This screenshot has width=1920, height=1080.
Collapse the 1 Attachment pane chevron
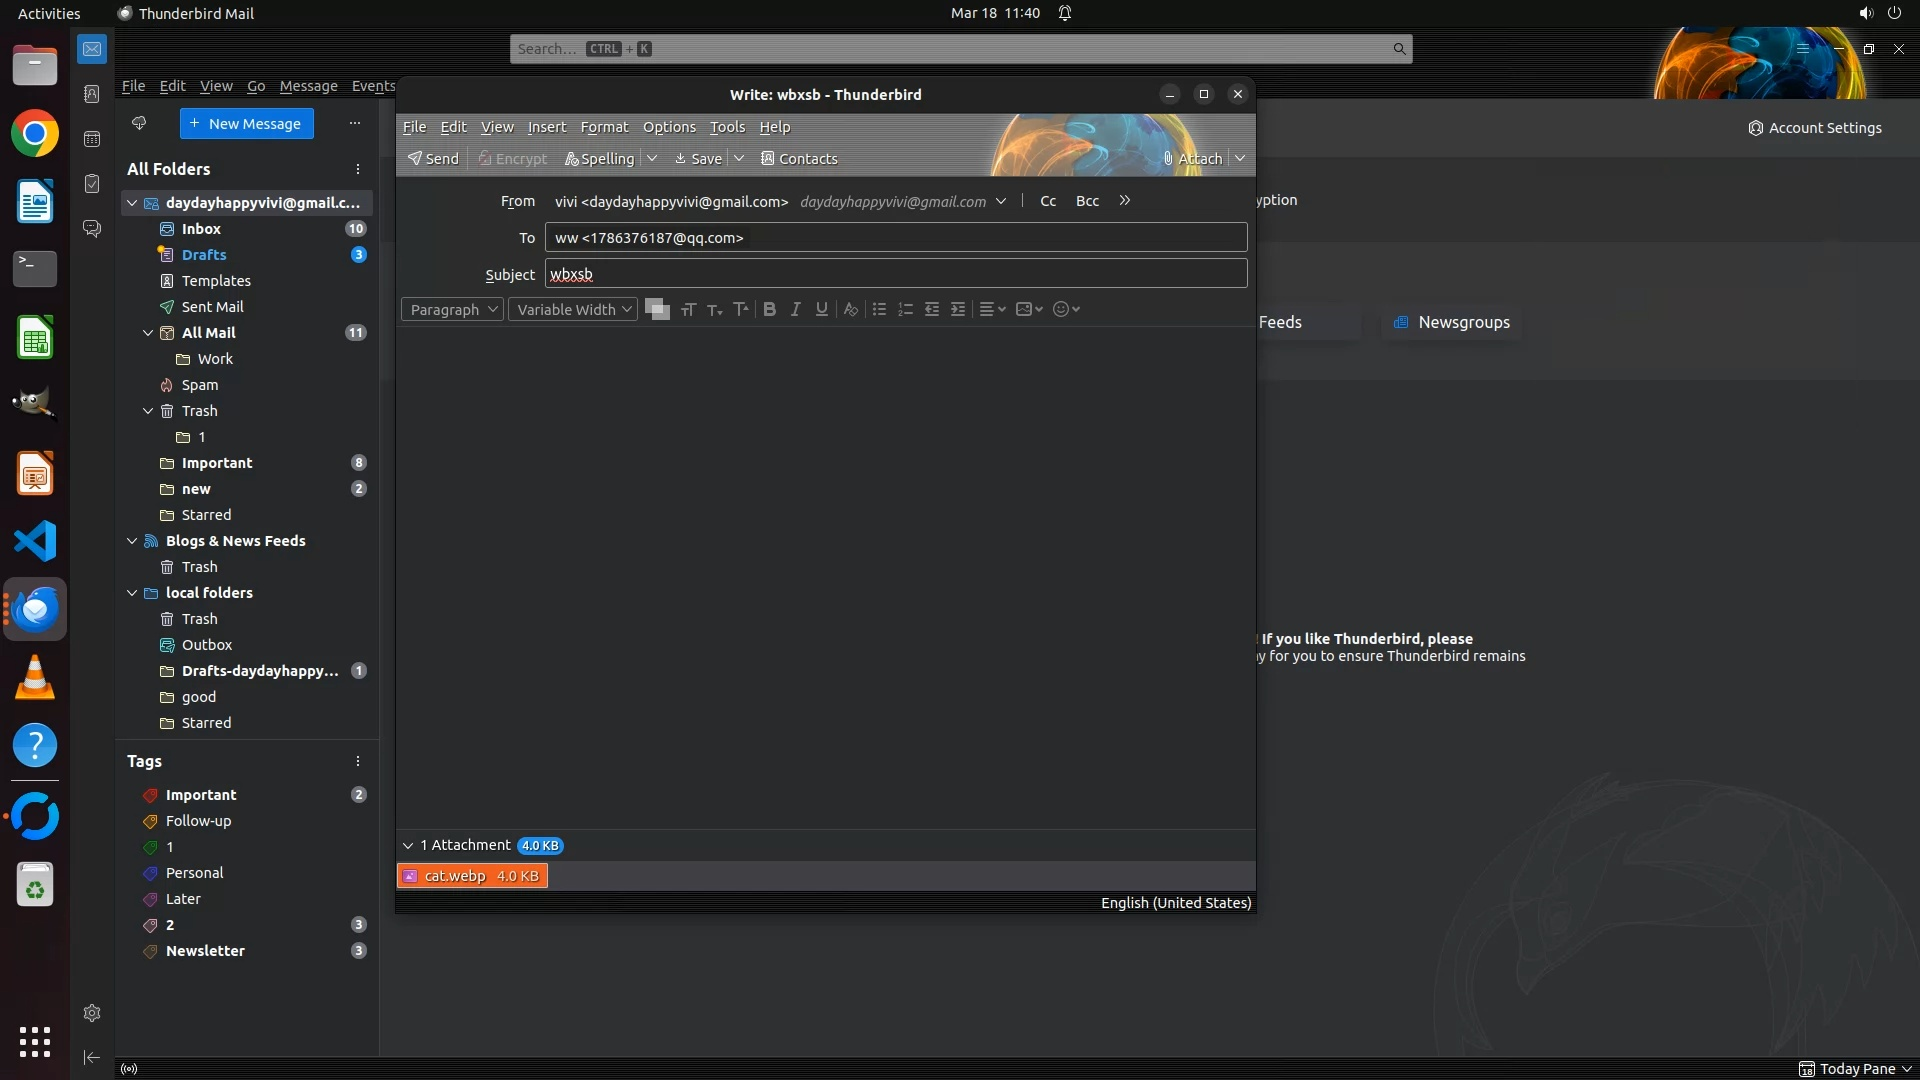tap(408, 845)
